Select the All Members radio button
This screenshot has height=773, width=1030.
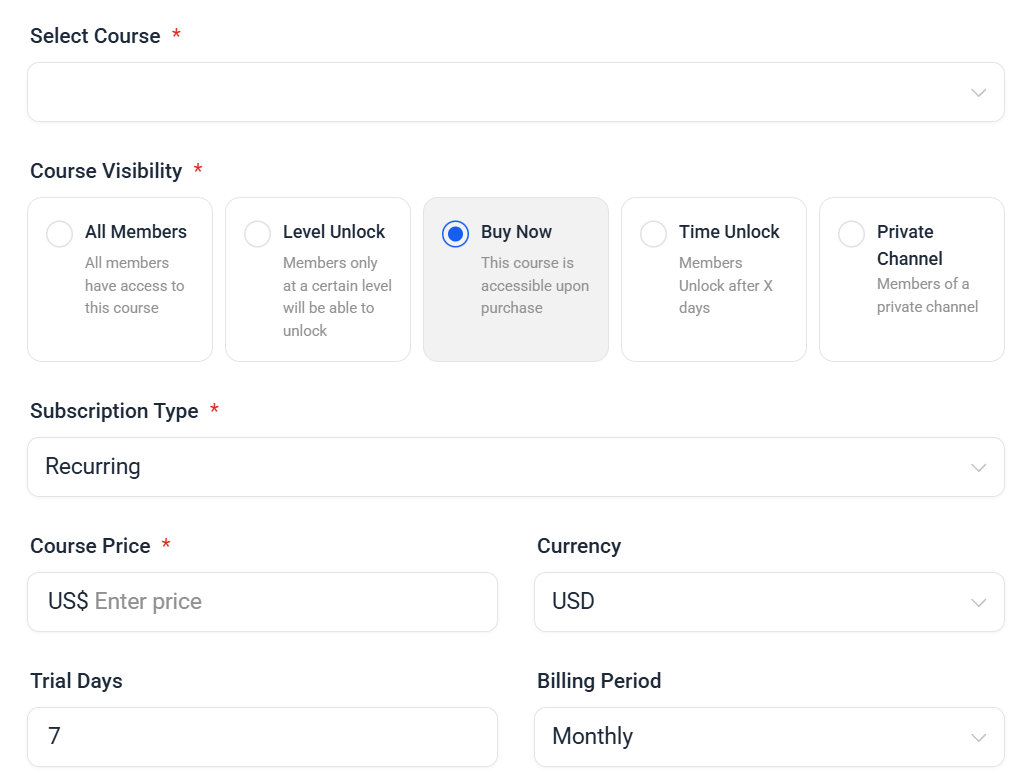(x=60, y=233)
